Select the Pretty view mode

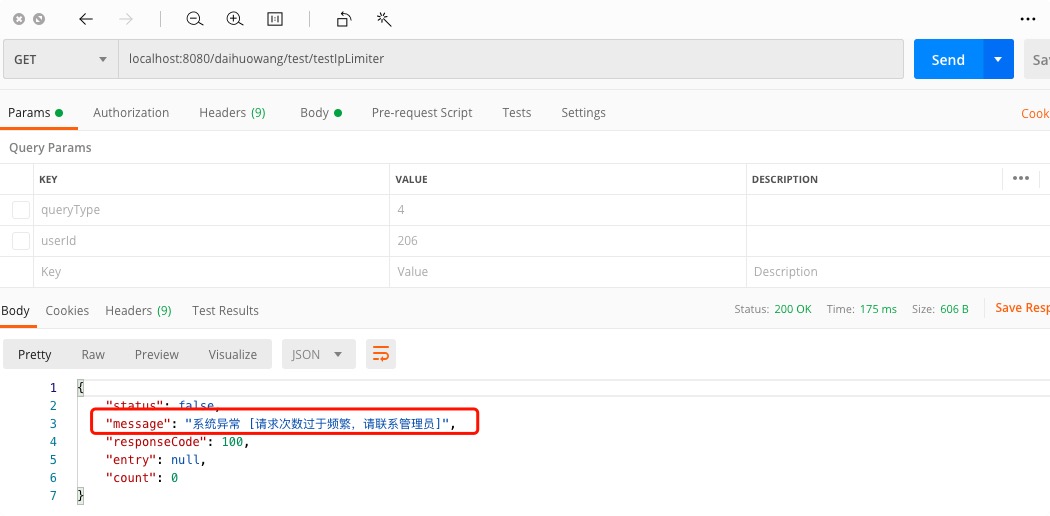(35, 354)
